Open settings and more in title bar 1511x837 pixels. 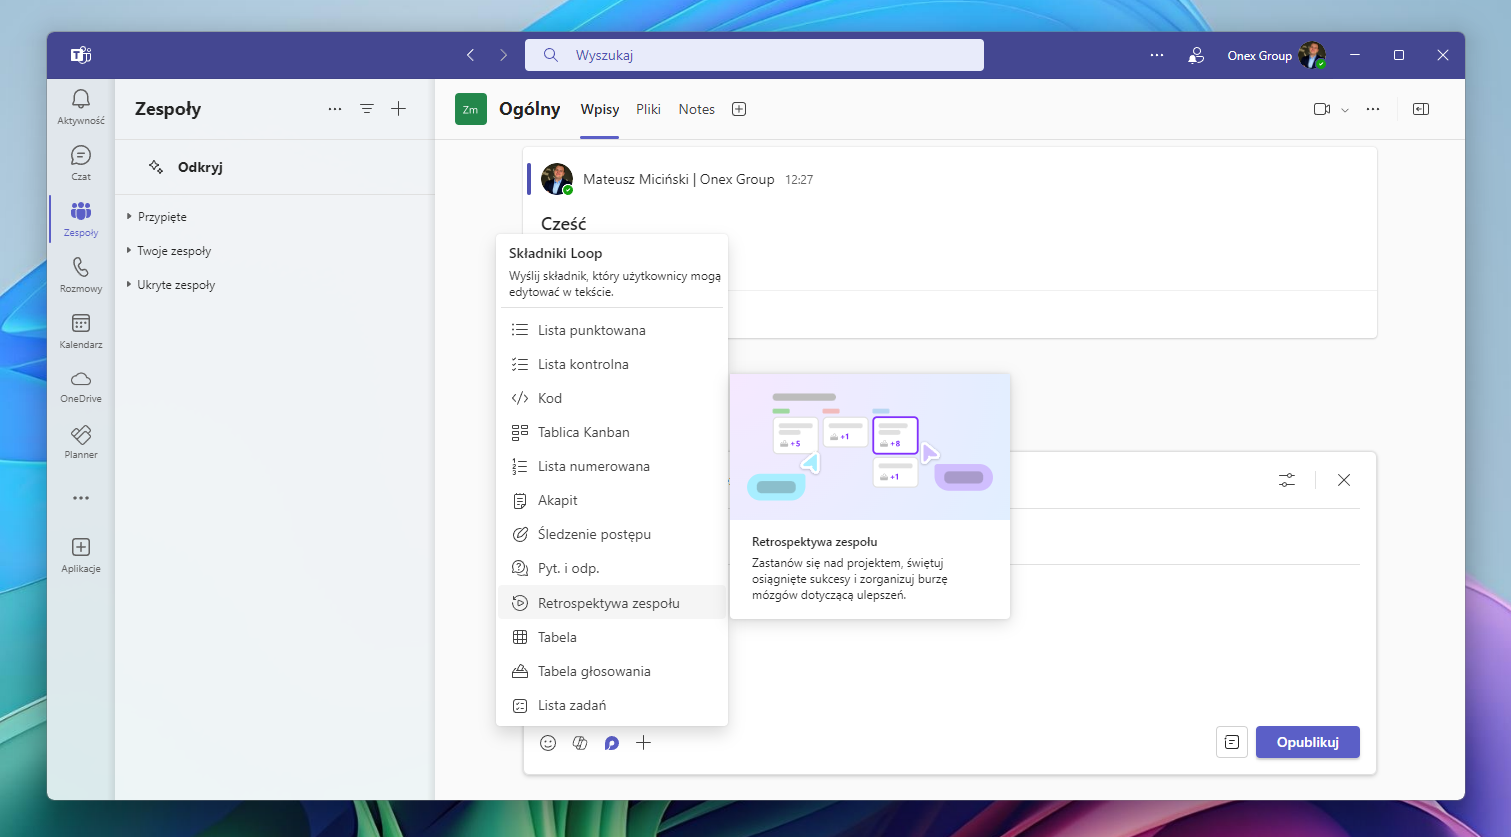pyautogui.click(x=1157, y=55)
